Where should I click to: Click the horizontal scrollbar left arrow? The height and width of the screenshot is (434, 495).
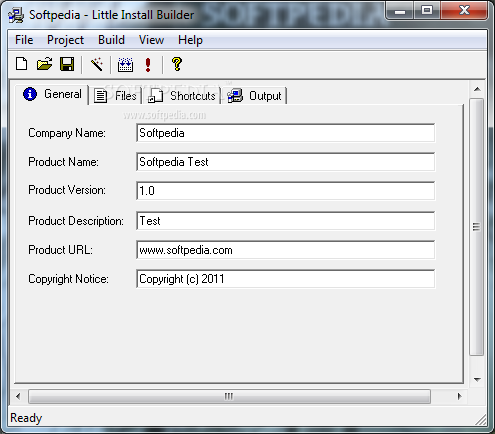click(18, 396)
